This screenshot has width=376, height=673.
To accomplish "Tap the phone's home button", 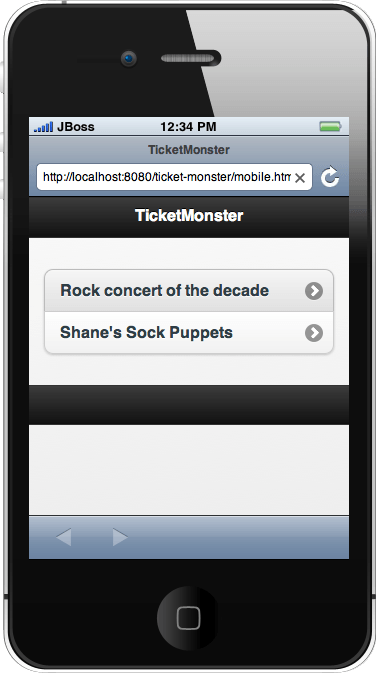I will point(188,618).
